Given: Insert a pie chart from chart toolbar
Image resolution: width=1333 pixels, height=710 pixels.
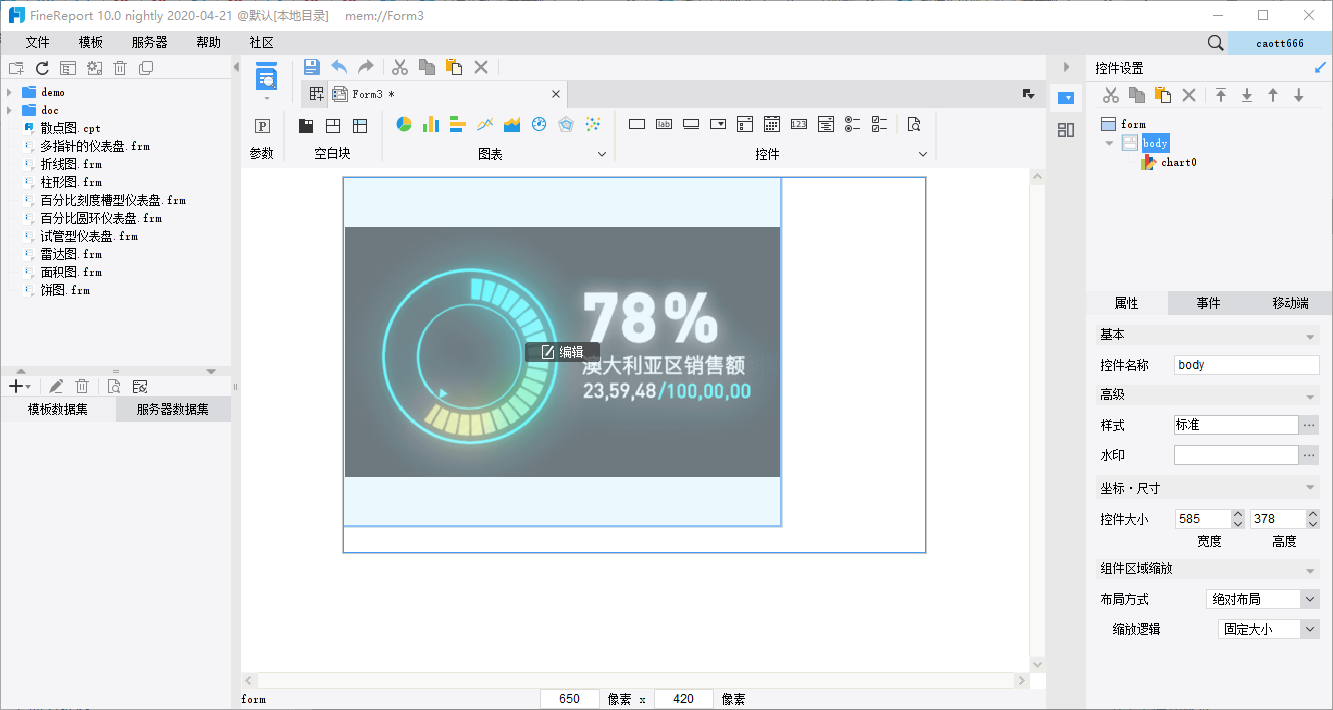Looking at the screenshot, I should 405,125.
